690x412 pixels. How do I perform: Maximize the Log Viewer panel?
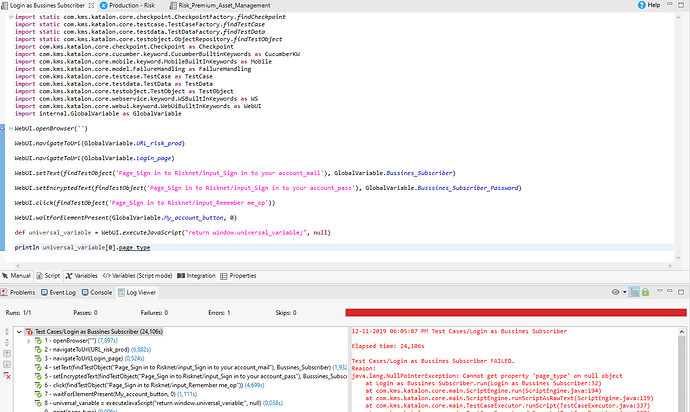[x=681, y=291]
